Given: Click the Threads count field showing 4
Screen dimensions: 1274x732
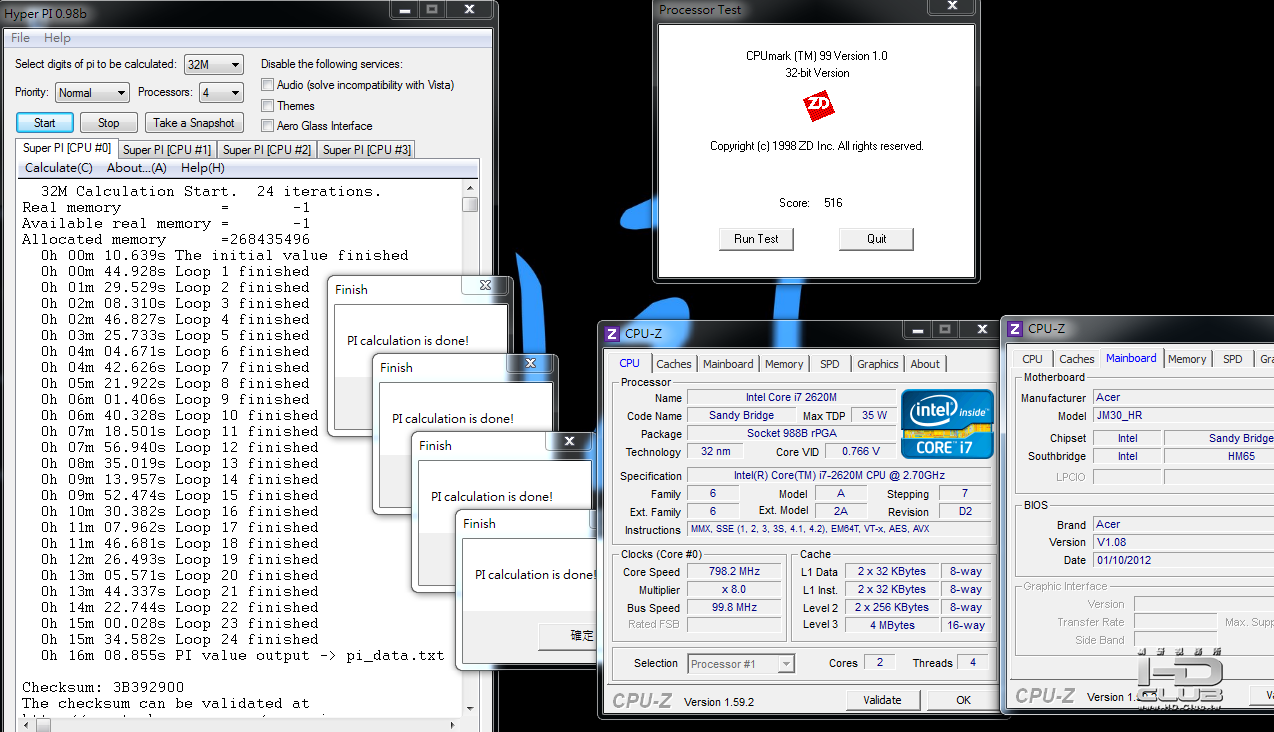Looking at the screenshot, I should pyautogui.click(x=972, y=663).
